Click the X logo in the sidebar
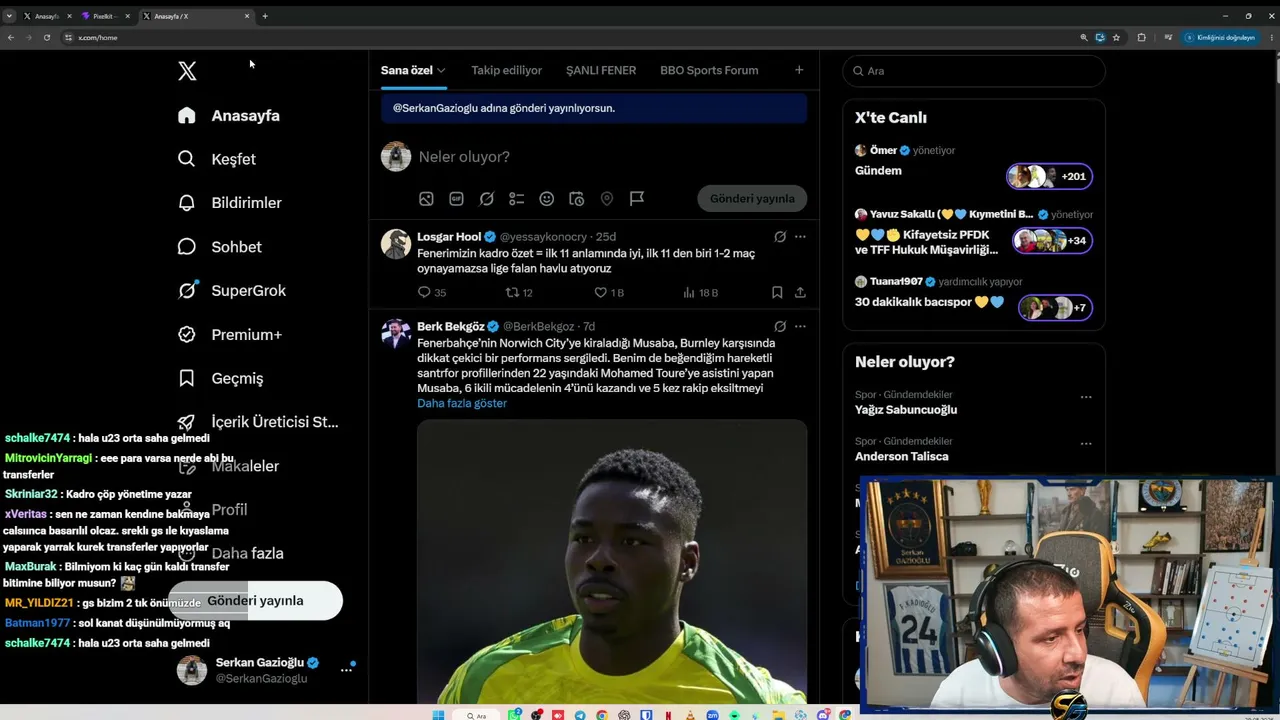This screenshot has height=720, width=1280. (x=187, y=71)
